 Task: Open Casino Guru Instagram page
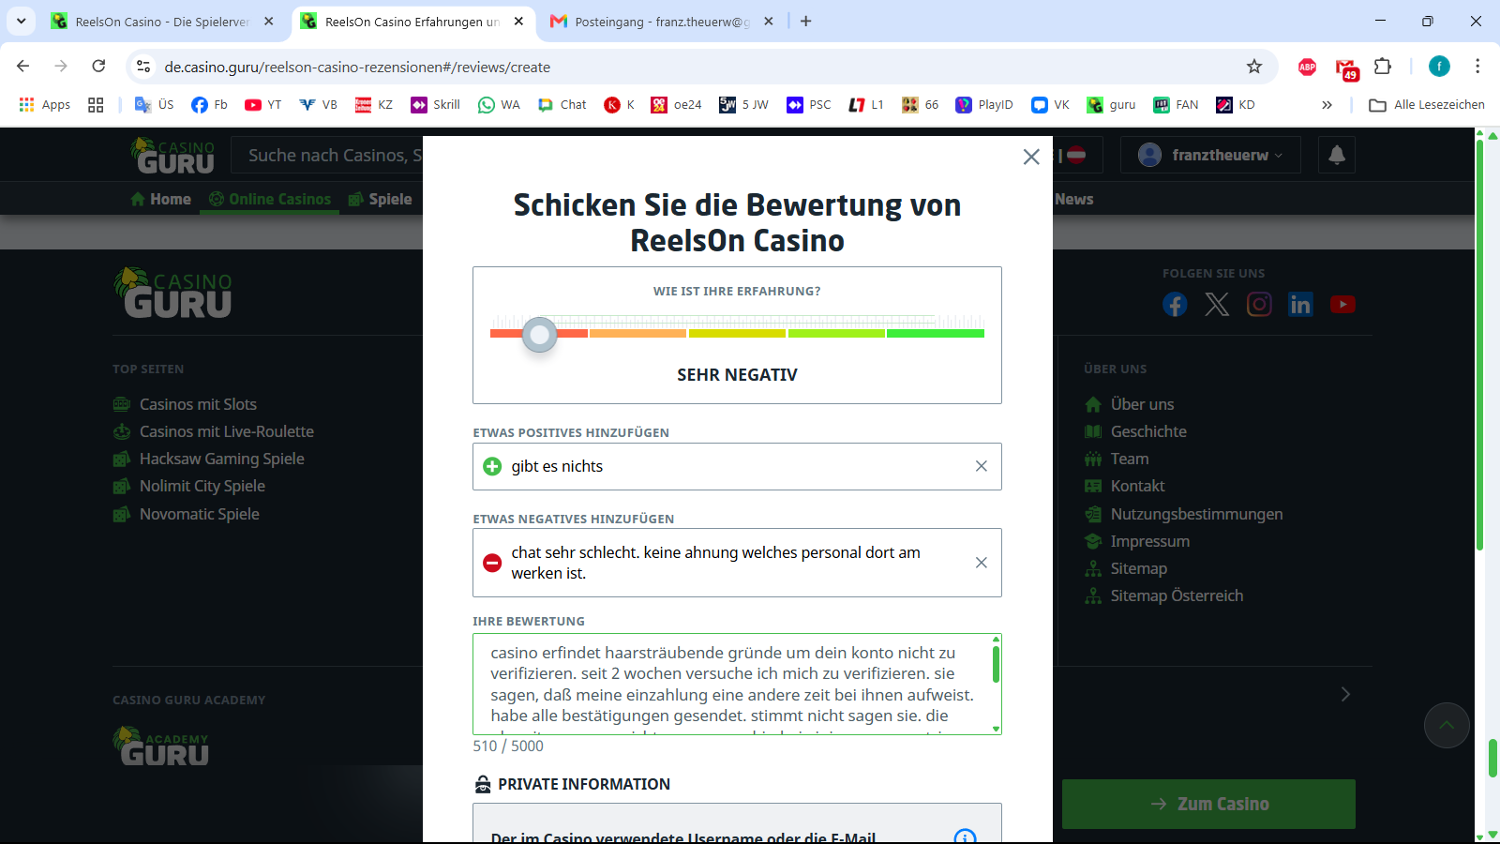tap(1259, 304)
